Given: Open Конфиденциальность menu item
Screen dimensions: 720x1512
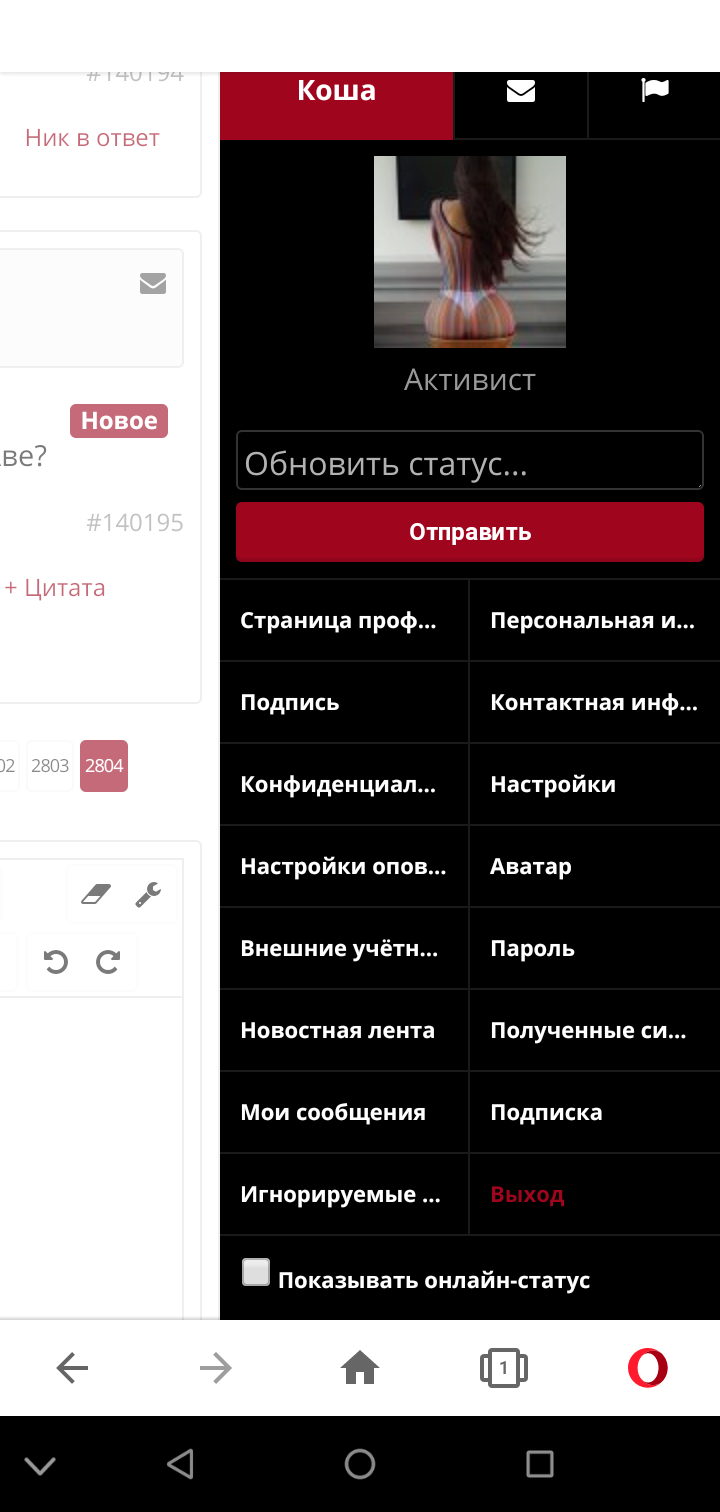Looking at the screenshot, I should (344, 784).
